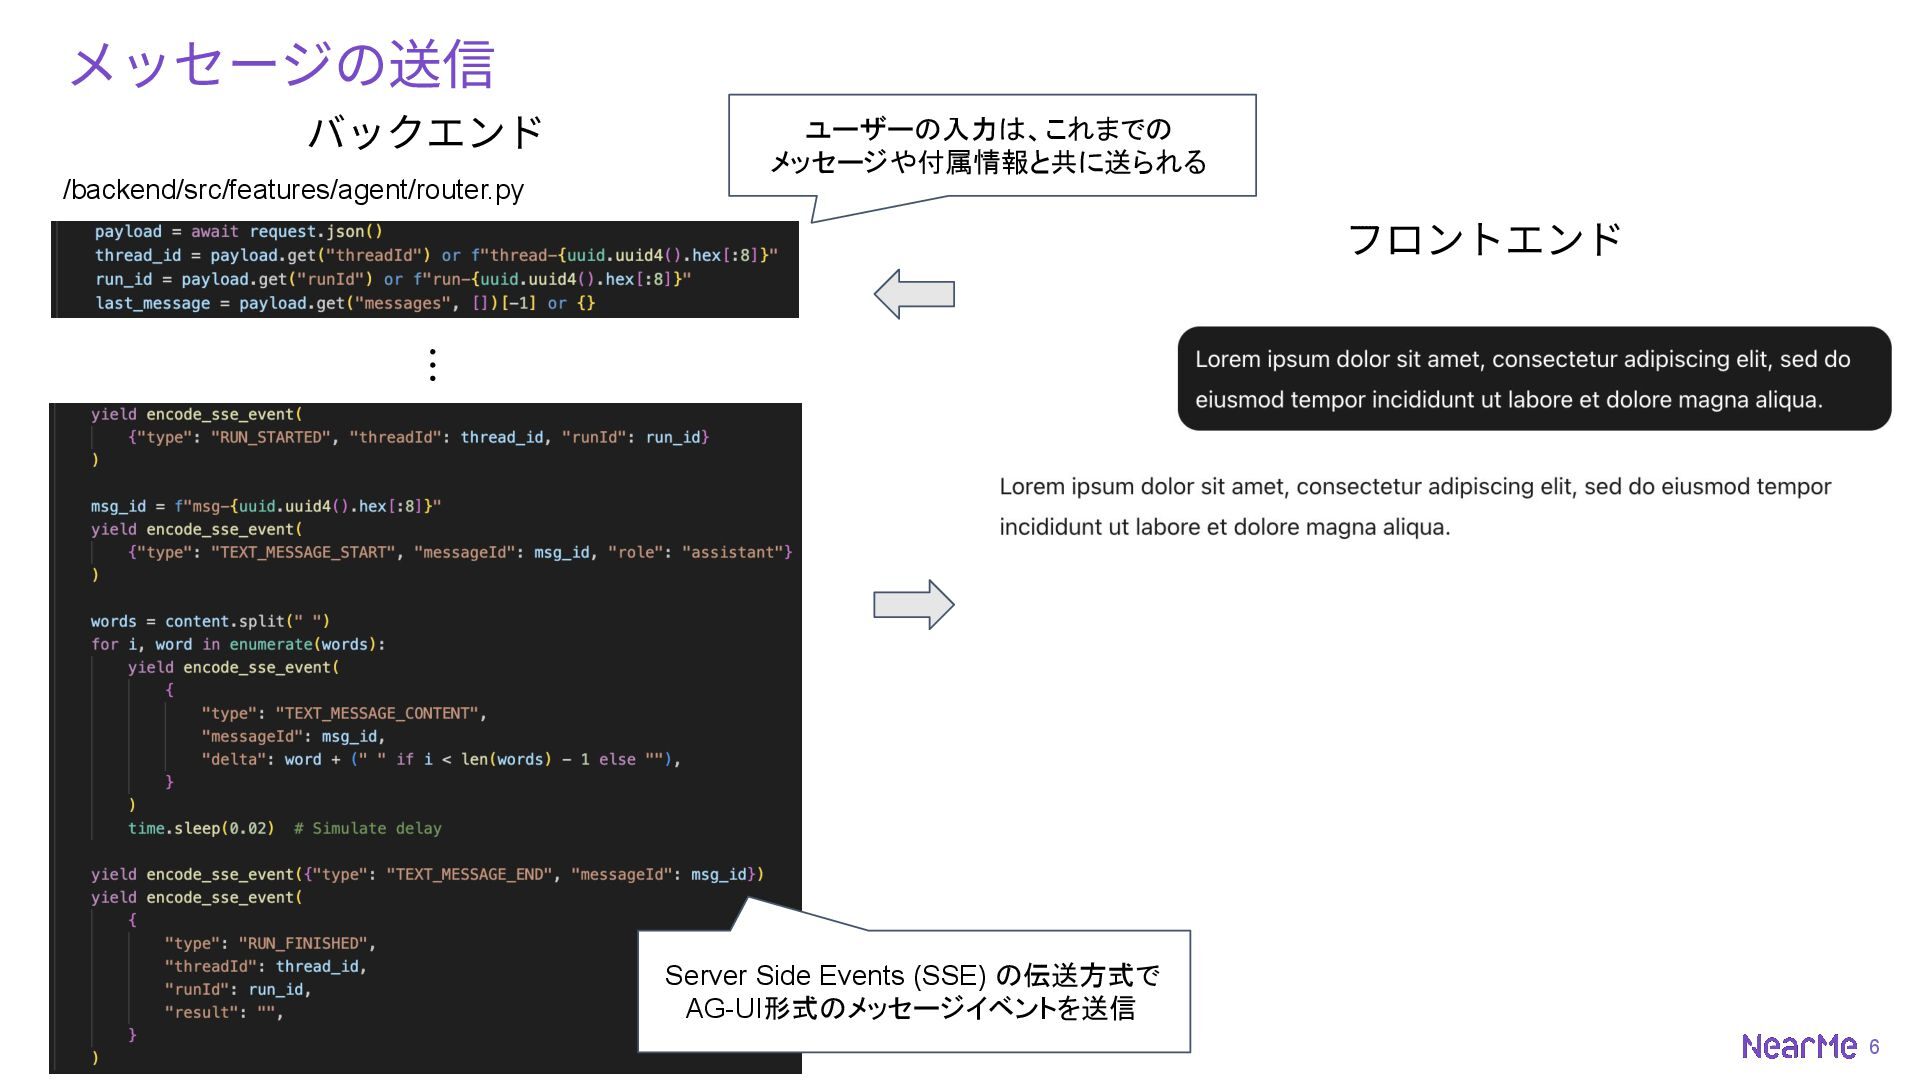Screen dimensions: 1920x1080
Task: Click the vertical ellipsis between code blocks
Action: pyautogui.click(x=432, y=365)
